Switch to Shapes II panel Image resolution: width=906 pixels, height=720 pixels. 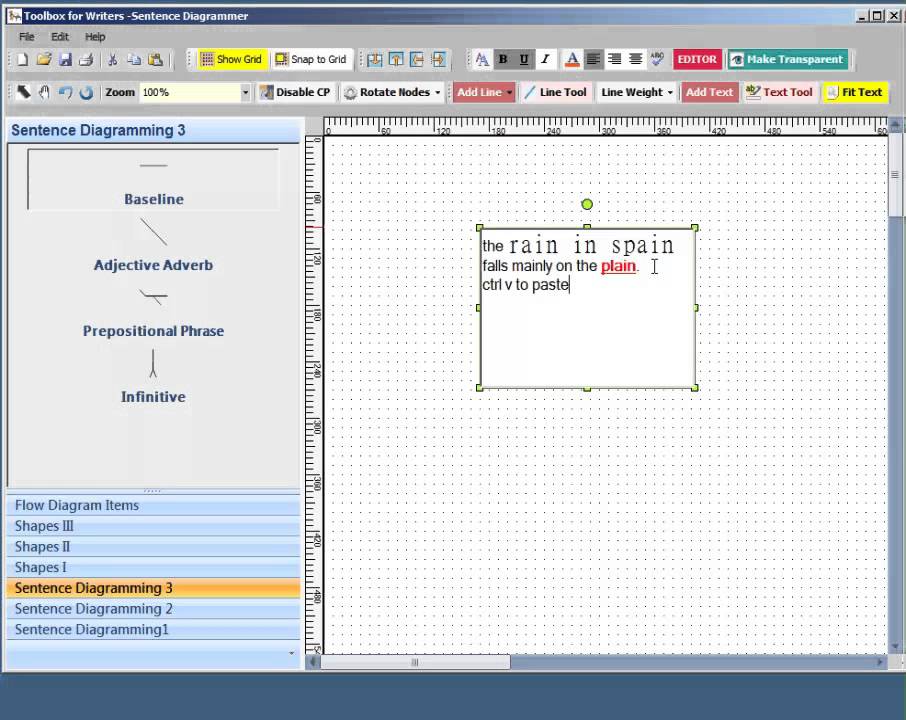[x=154, y=547]
